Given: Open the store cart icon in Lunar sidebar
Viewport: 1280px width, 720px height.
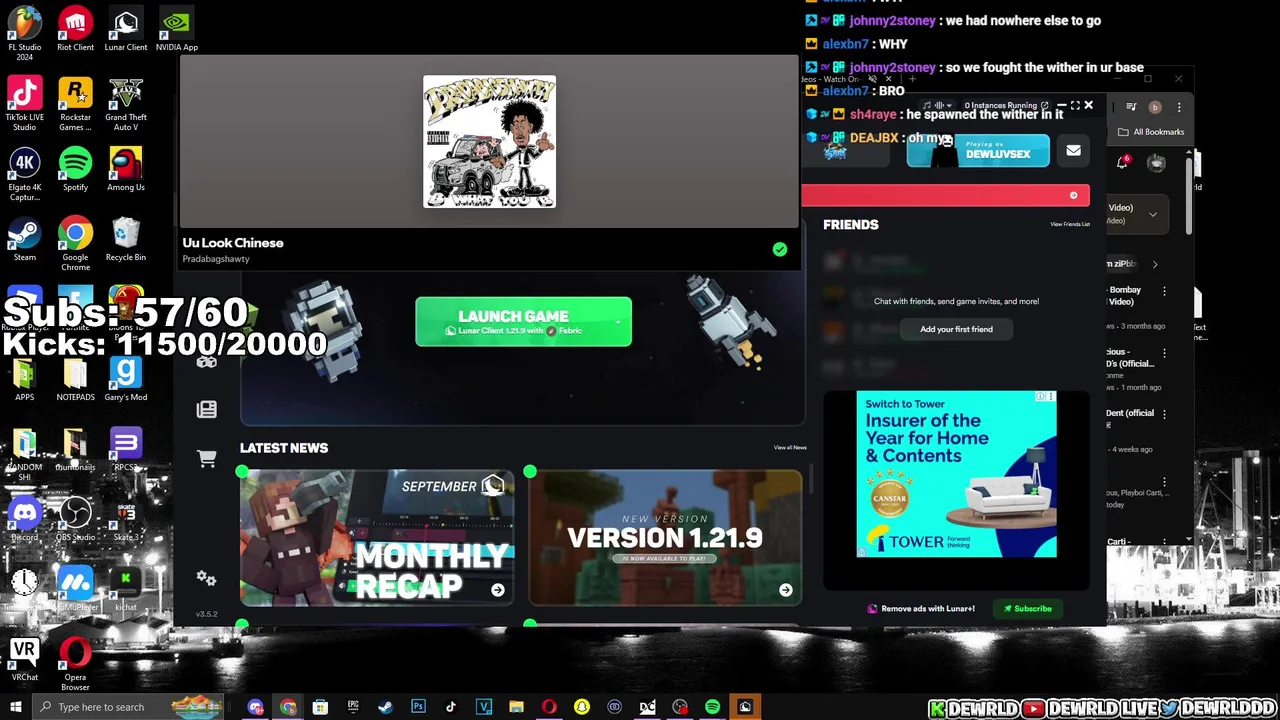Looking at the screenshot, I should click(x=206, y=458).
